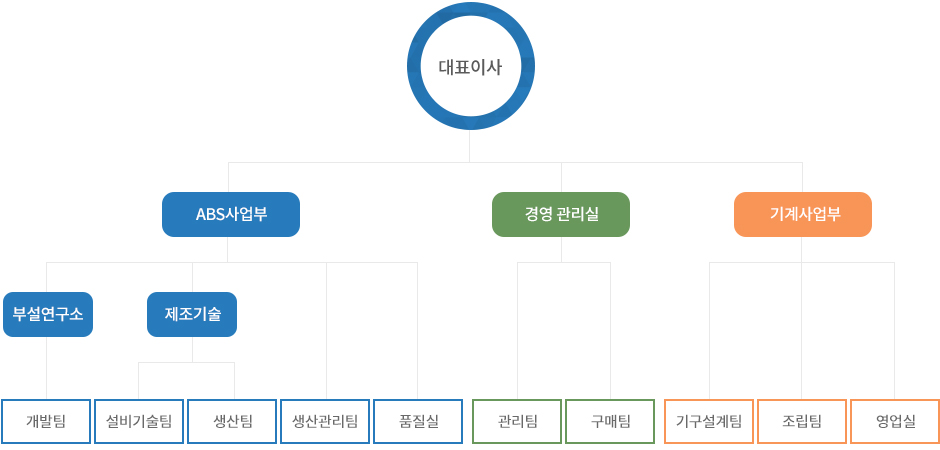The height and width of the screenshot is (450, 940).
Task: Click the 대표이사 circle at top
Action: click(471, 67)
